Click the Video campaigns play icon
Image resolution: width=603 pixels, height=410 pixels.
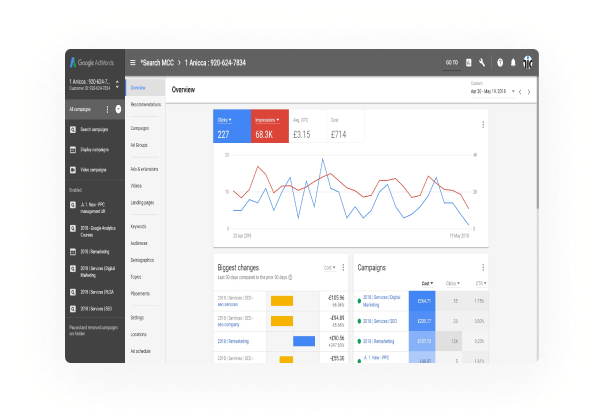click(73, 170)
